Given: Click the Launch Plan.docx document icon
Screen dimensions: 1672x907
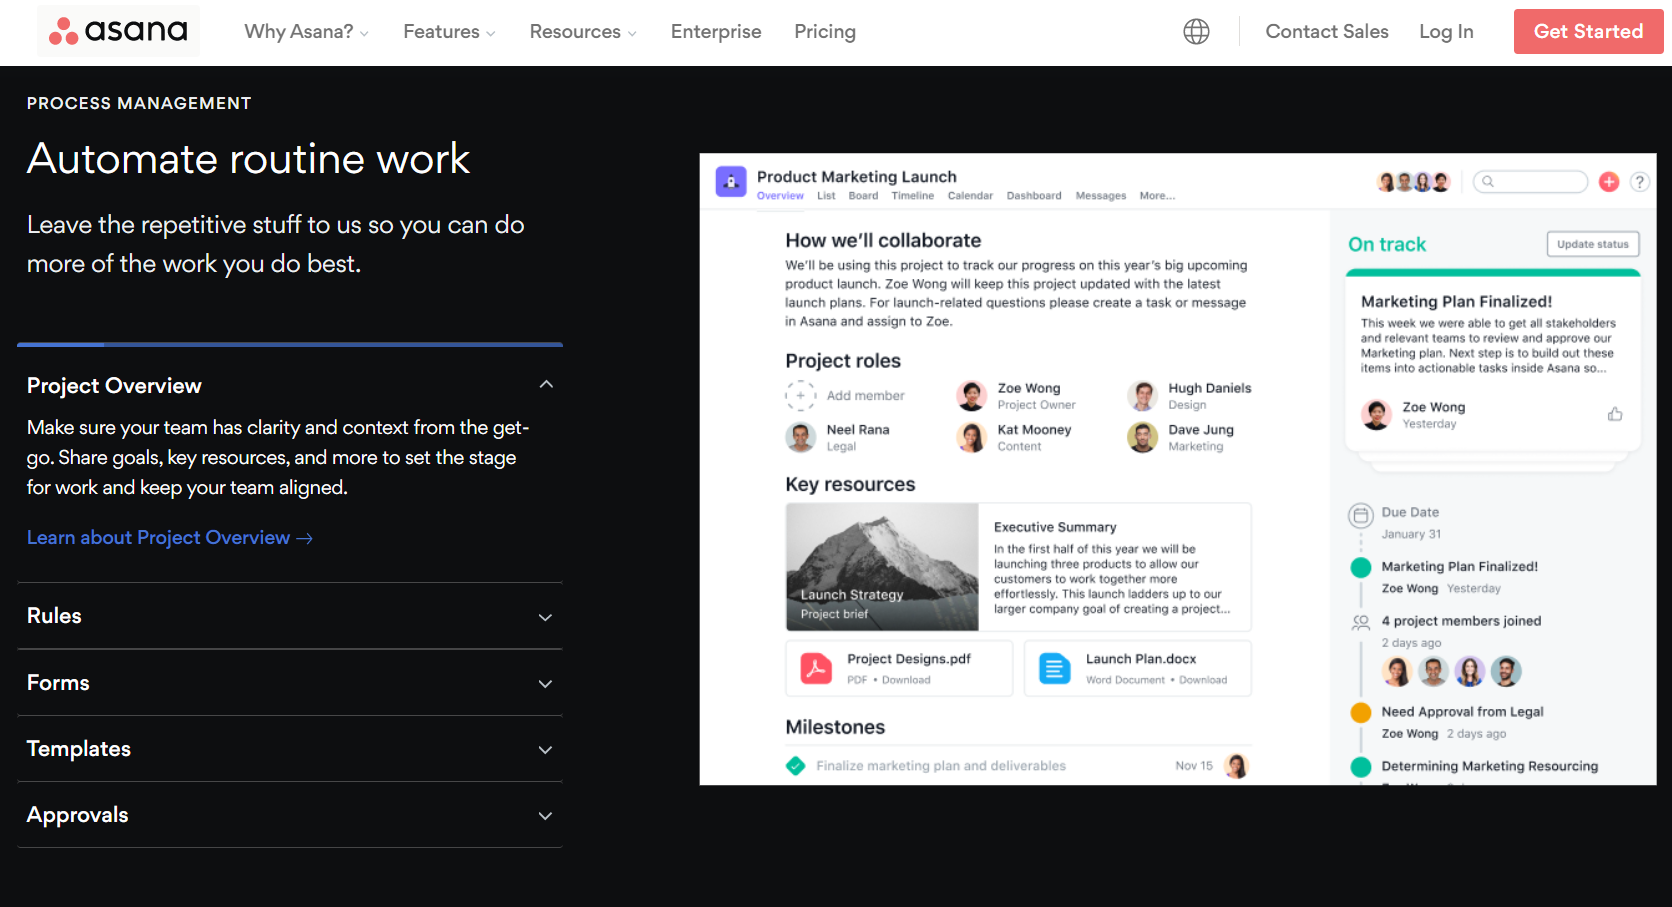Looking at the screenshot, I should [x=1055, y=668].
